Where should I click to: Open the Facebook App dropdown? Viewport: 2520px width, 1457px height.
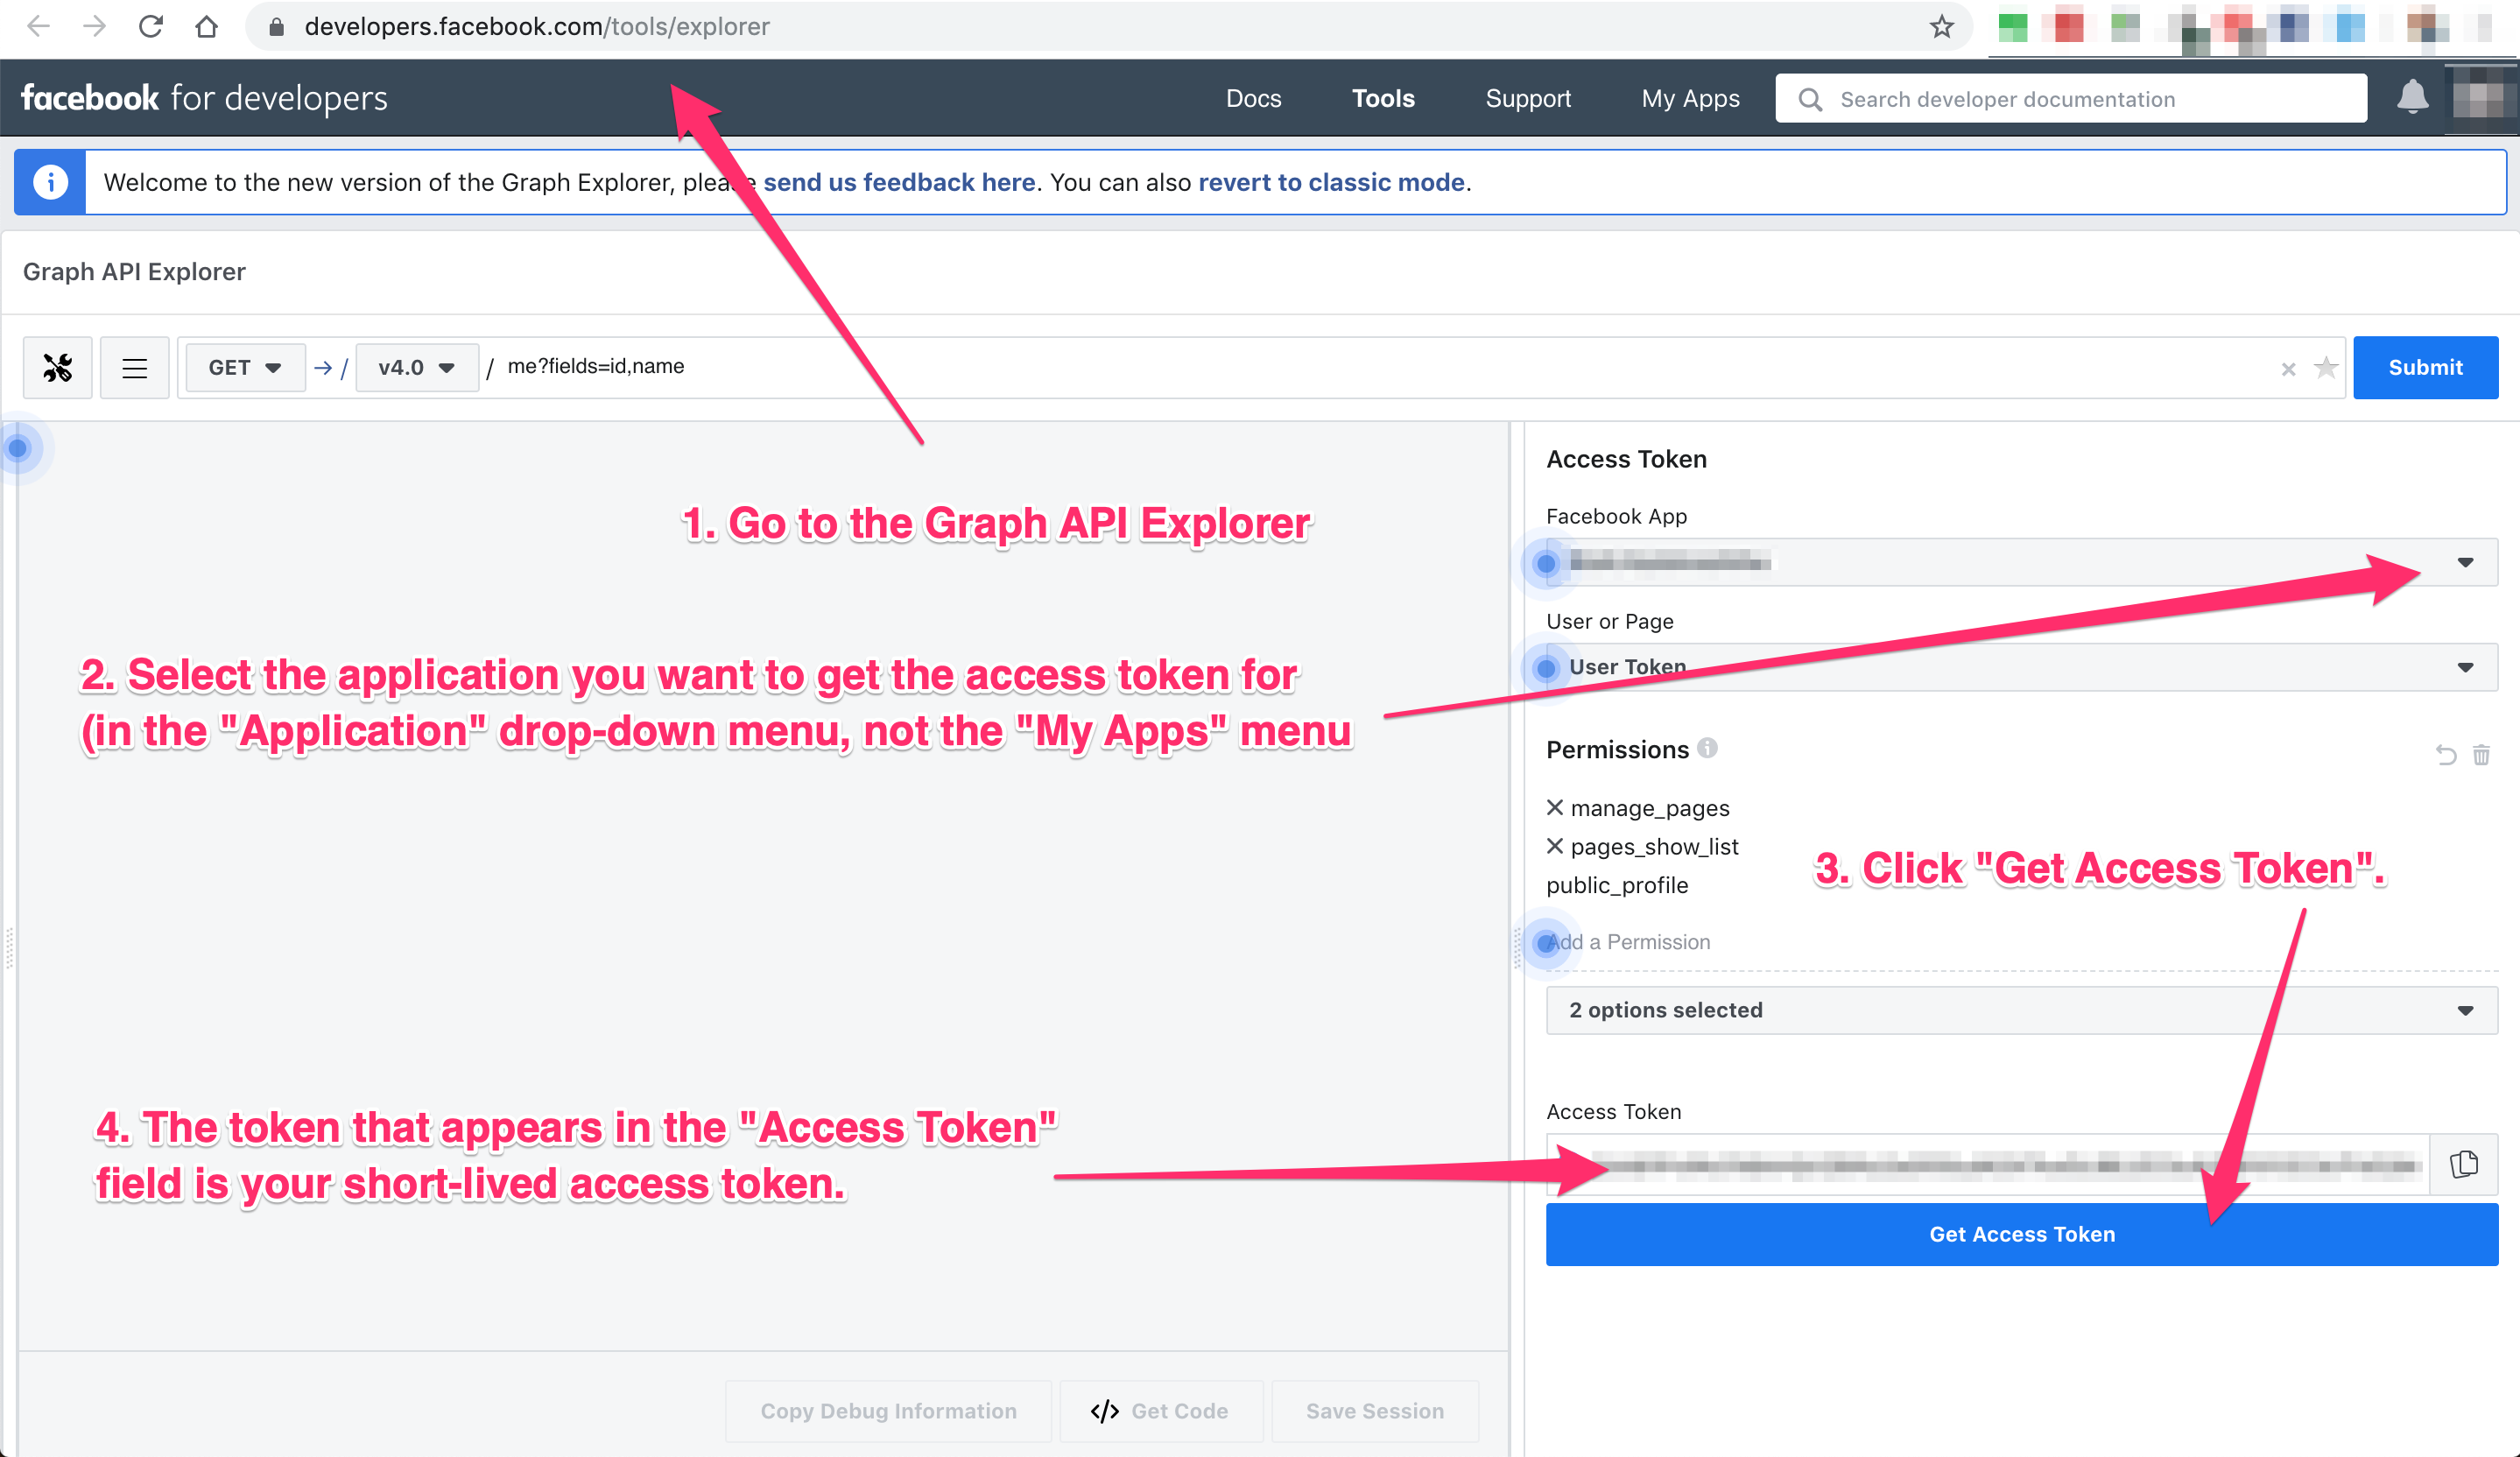coord(2021,562)
